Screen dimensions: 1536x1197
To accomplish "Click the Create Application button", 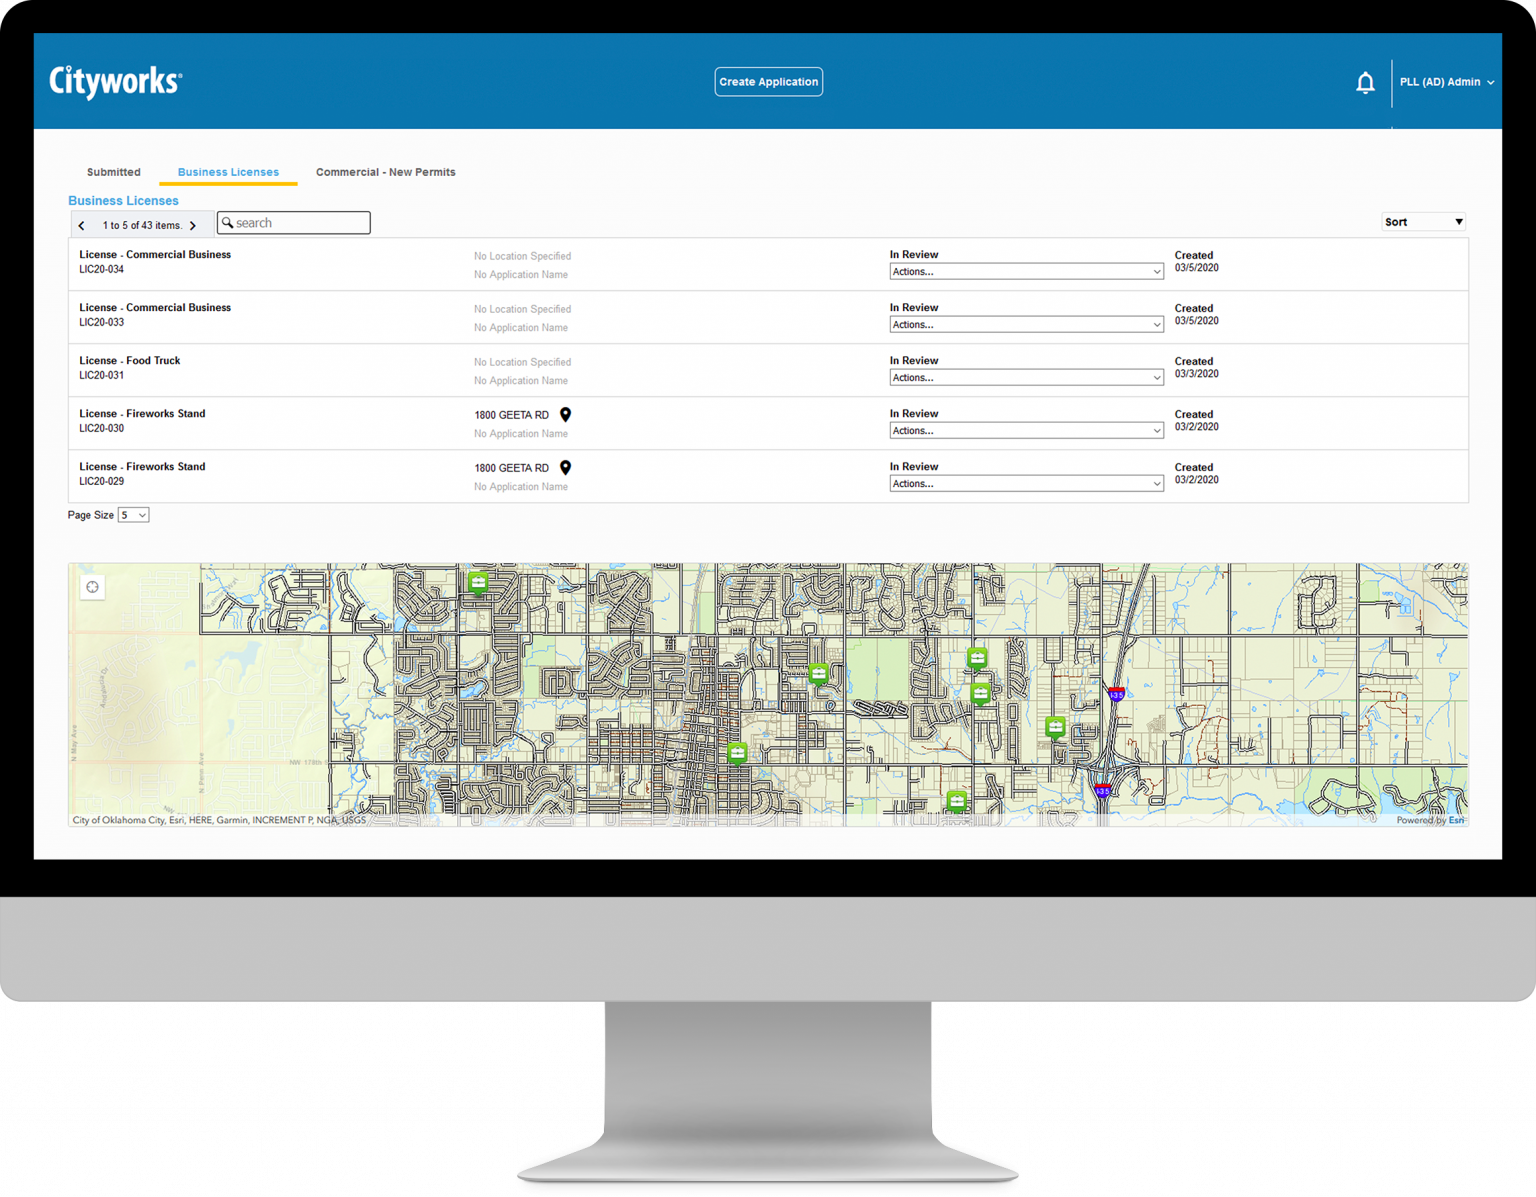I will (x=768, y=82).
